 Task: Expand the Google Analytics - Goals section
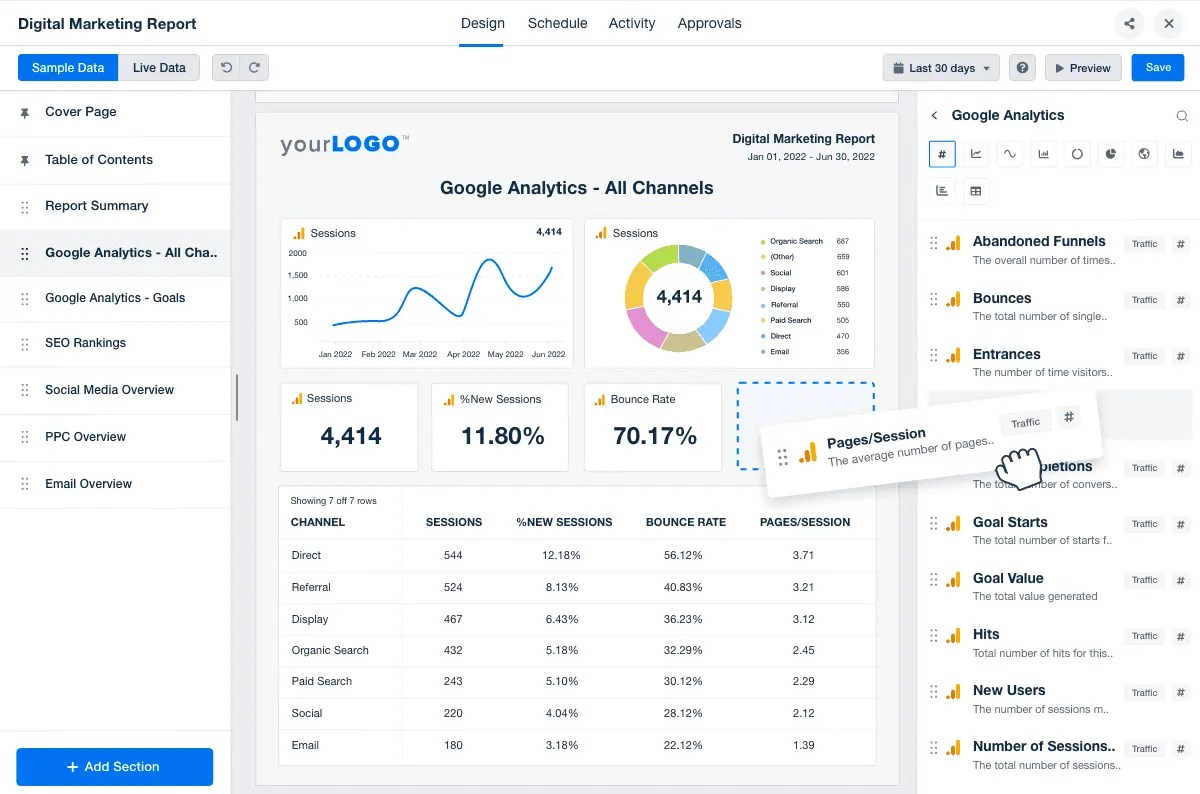coord(116,298)
